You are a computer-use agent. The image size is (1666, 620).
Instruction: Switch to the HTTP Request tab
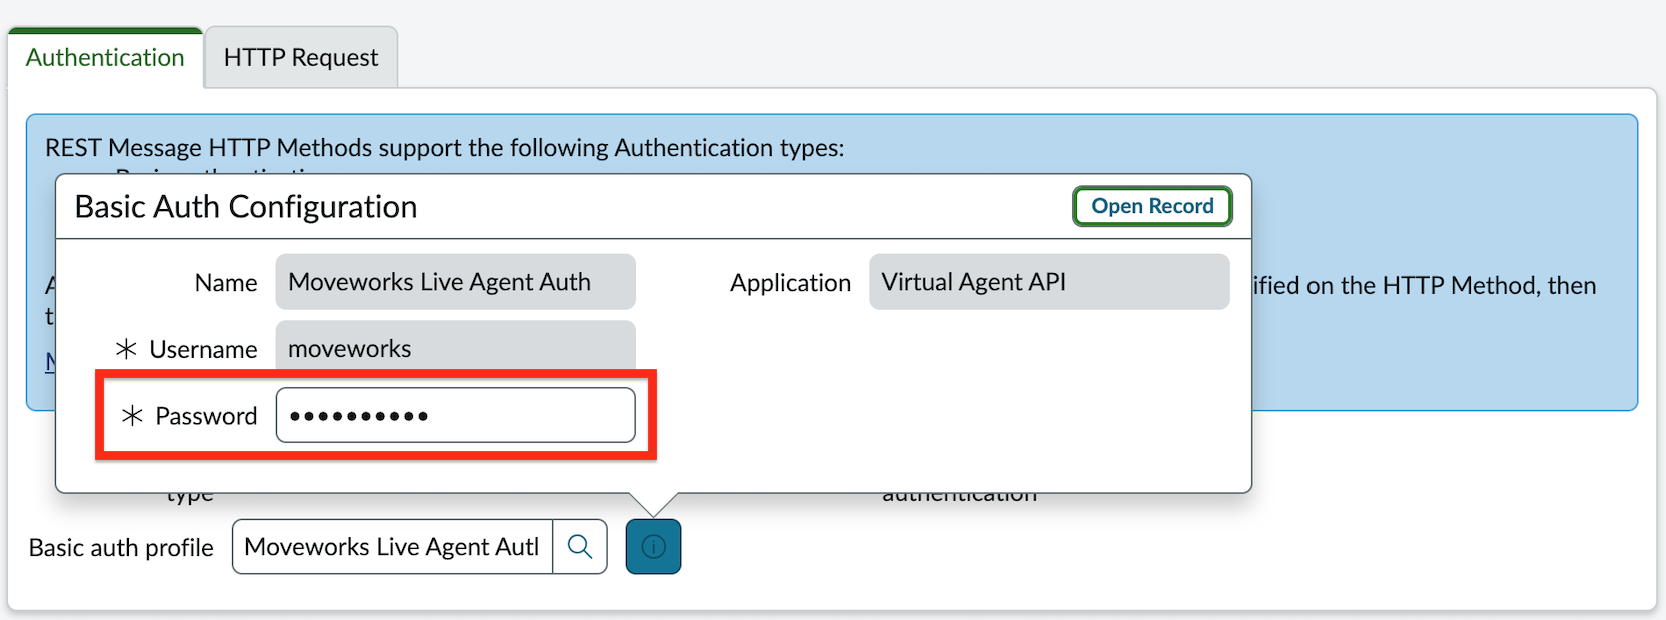point(301,58)
